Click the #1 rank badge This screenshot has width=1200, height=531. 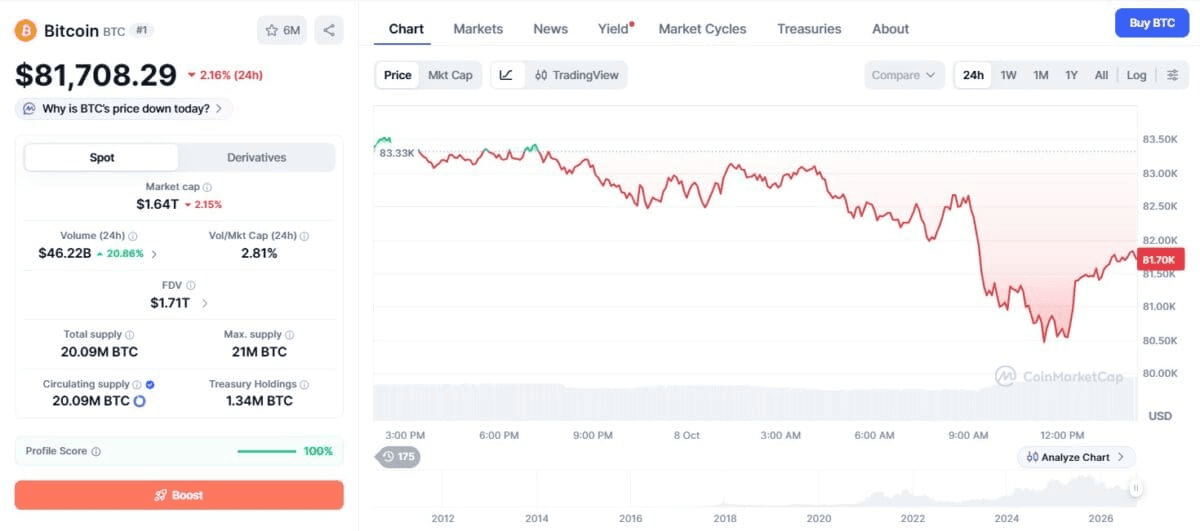[x=141, y=31]
